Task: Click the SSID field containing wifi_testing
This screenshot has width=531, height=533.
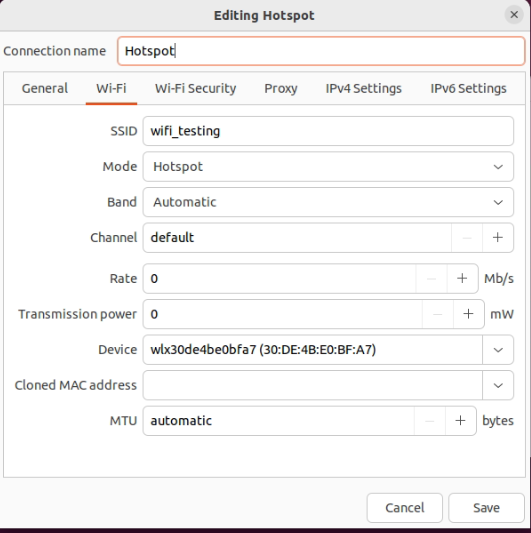Action: point(328,131)
